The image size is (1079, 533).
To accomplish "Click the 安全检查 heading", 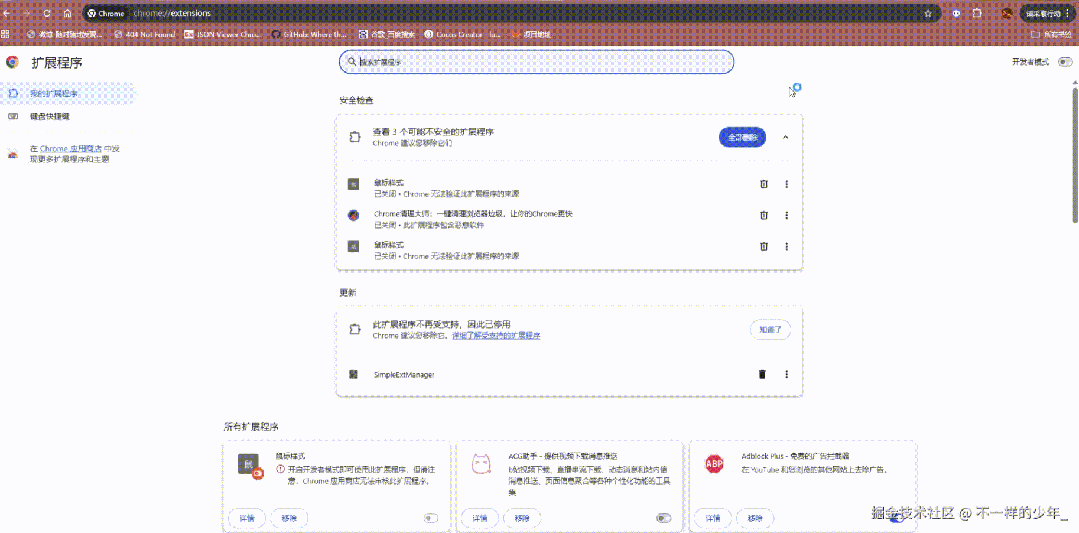I will click(356, 100).
